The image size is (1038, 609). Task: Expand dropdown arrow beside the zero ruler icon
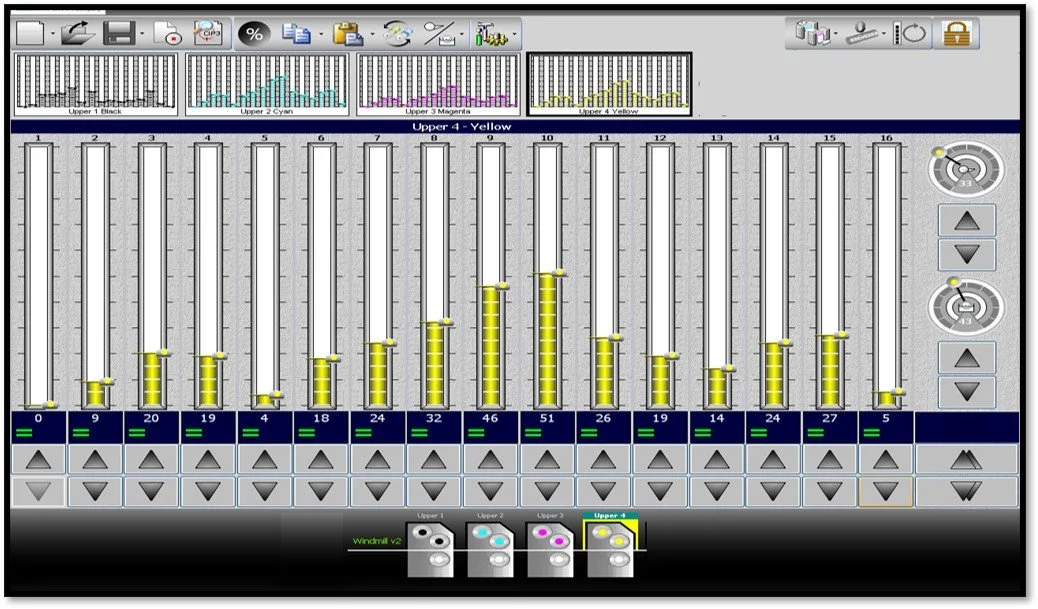(x=884, y=34)
